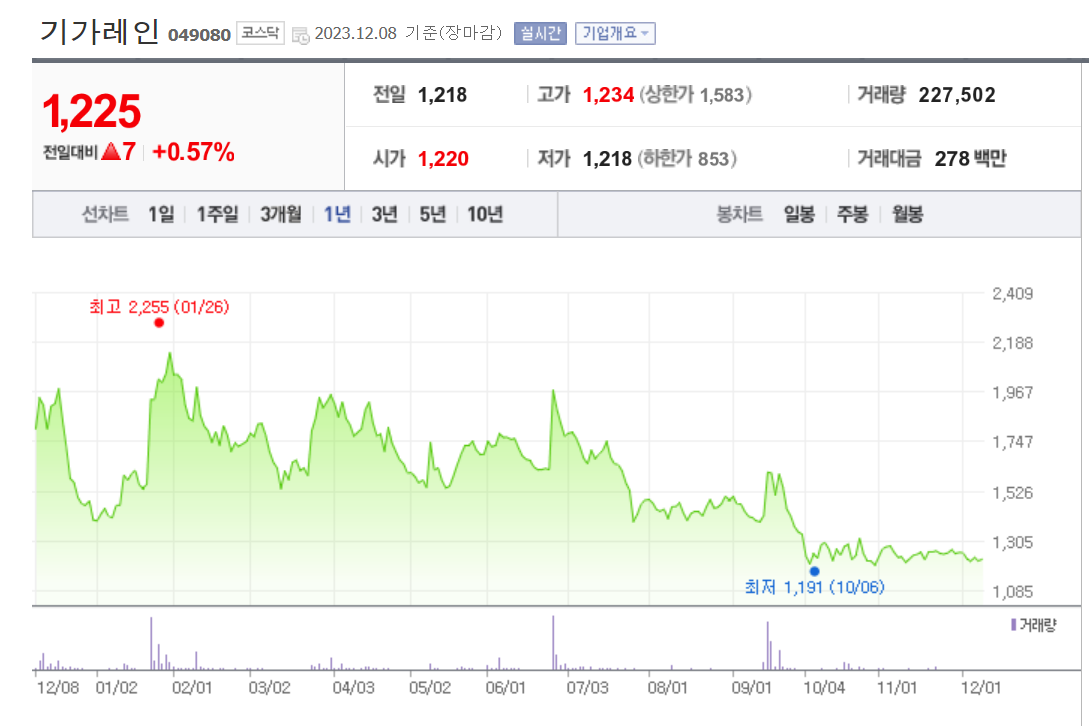Click the 전일 value 1,218
Viewport: 1089px width, 726px height.
pos(442,94)
